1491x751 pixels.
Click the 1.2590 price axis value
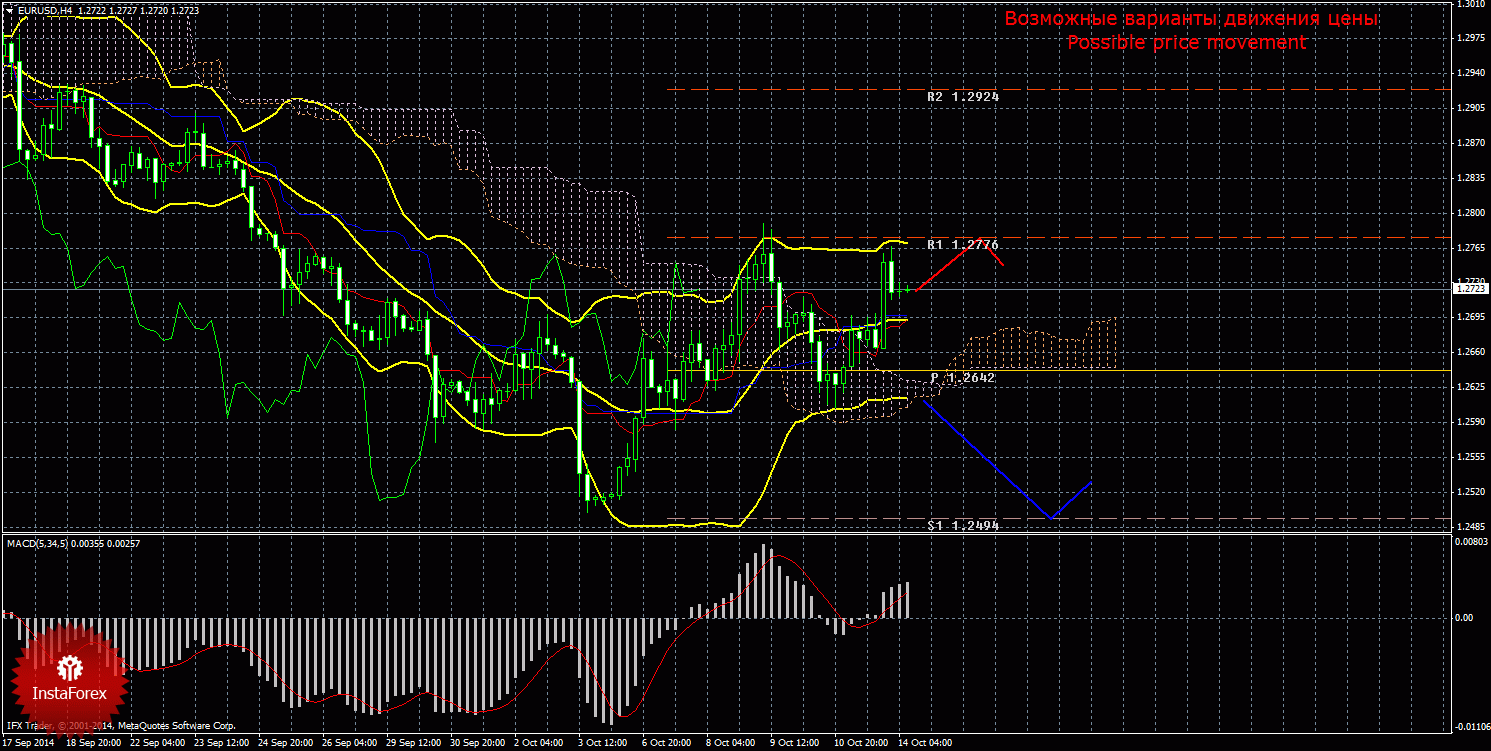[1470, 422]
